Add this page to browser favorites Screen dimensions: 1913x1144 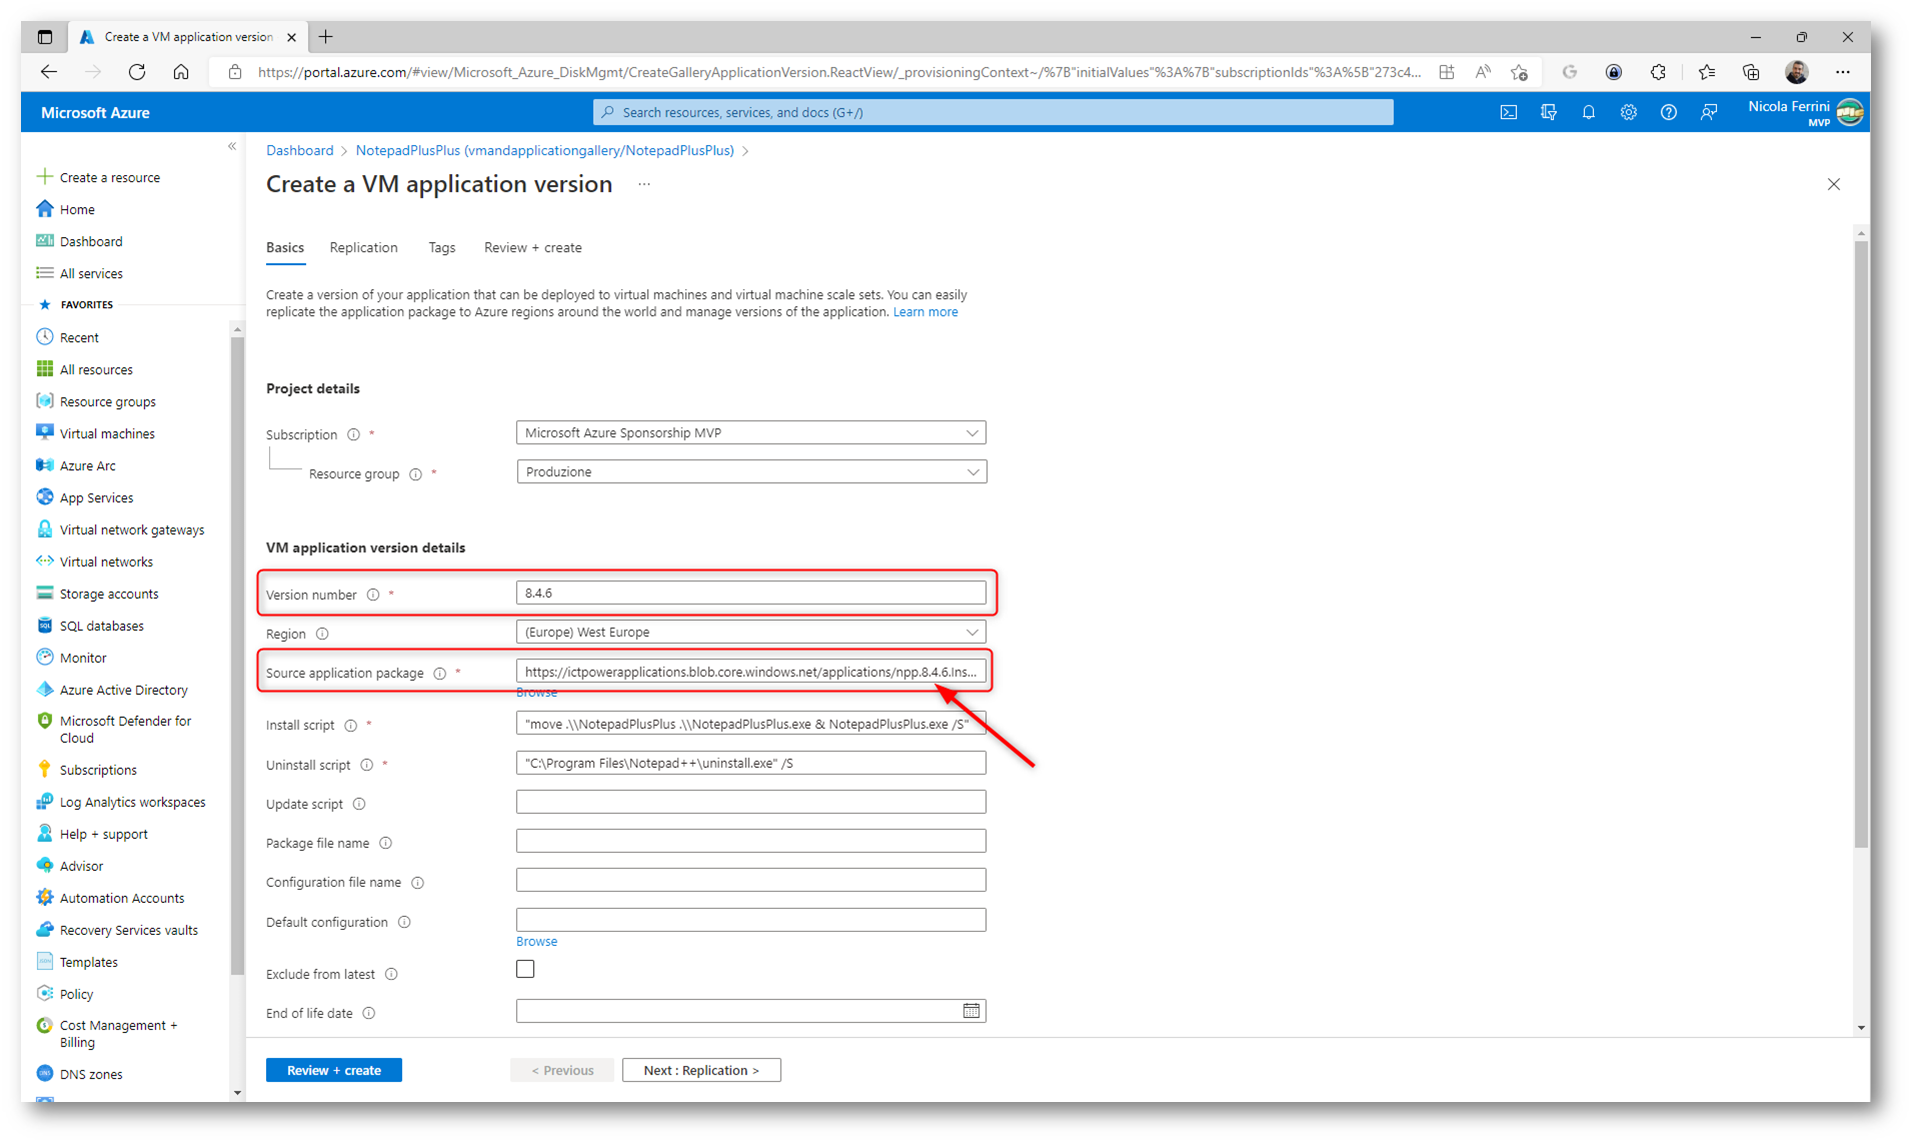(x=1519, y=72)
